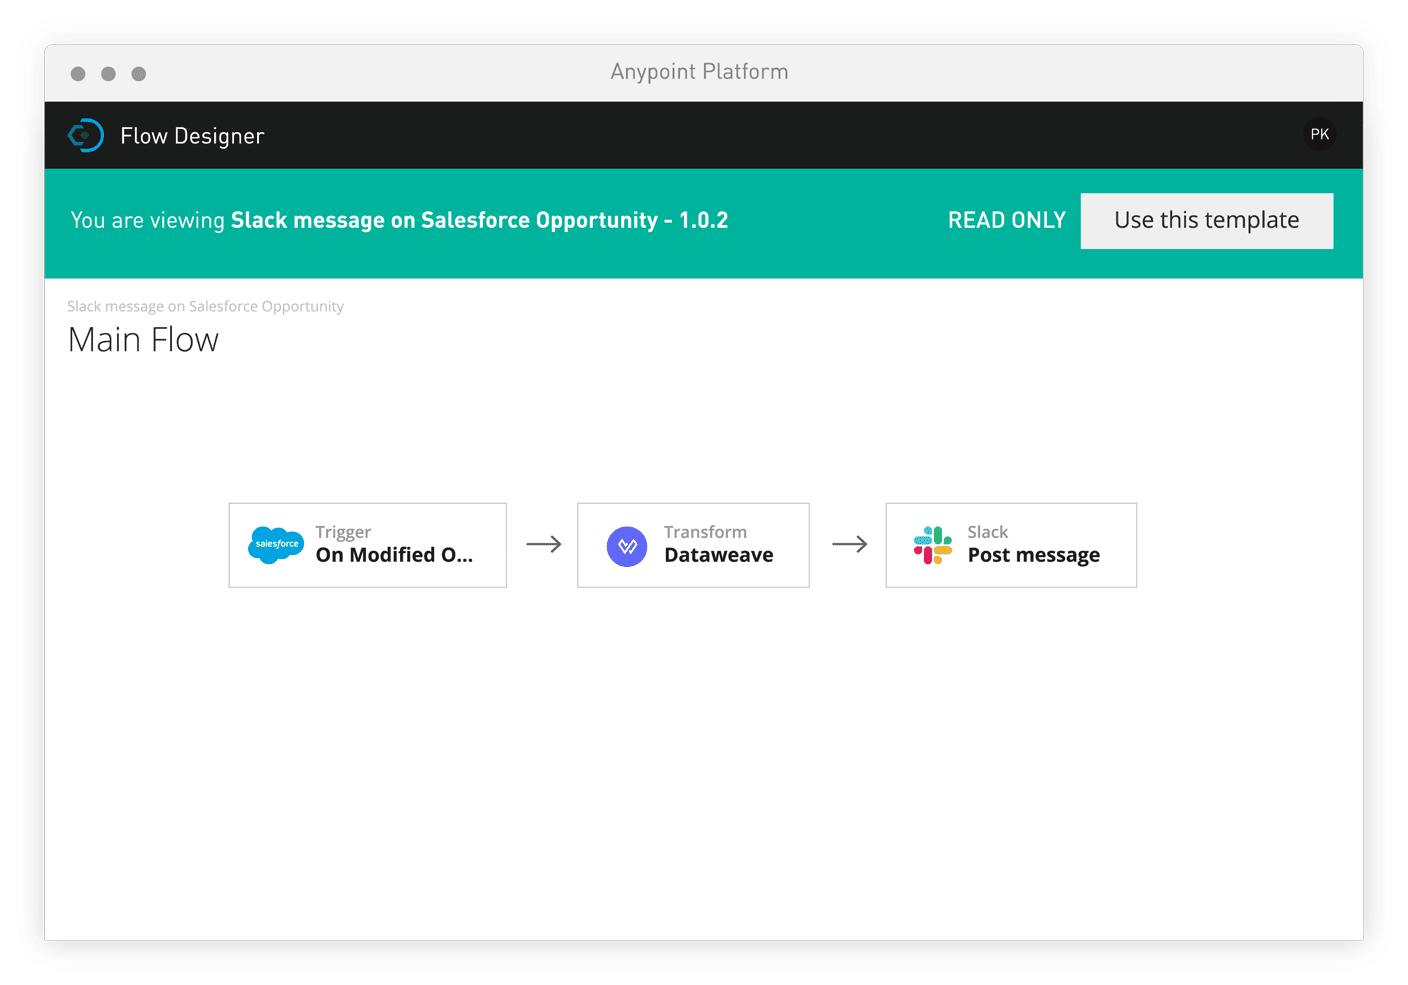Select the Slack Post message card
The height and width of the screenshot is (985, 1408).
(1011, 545)
